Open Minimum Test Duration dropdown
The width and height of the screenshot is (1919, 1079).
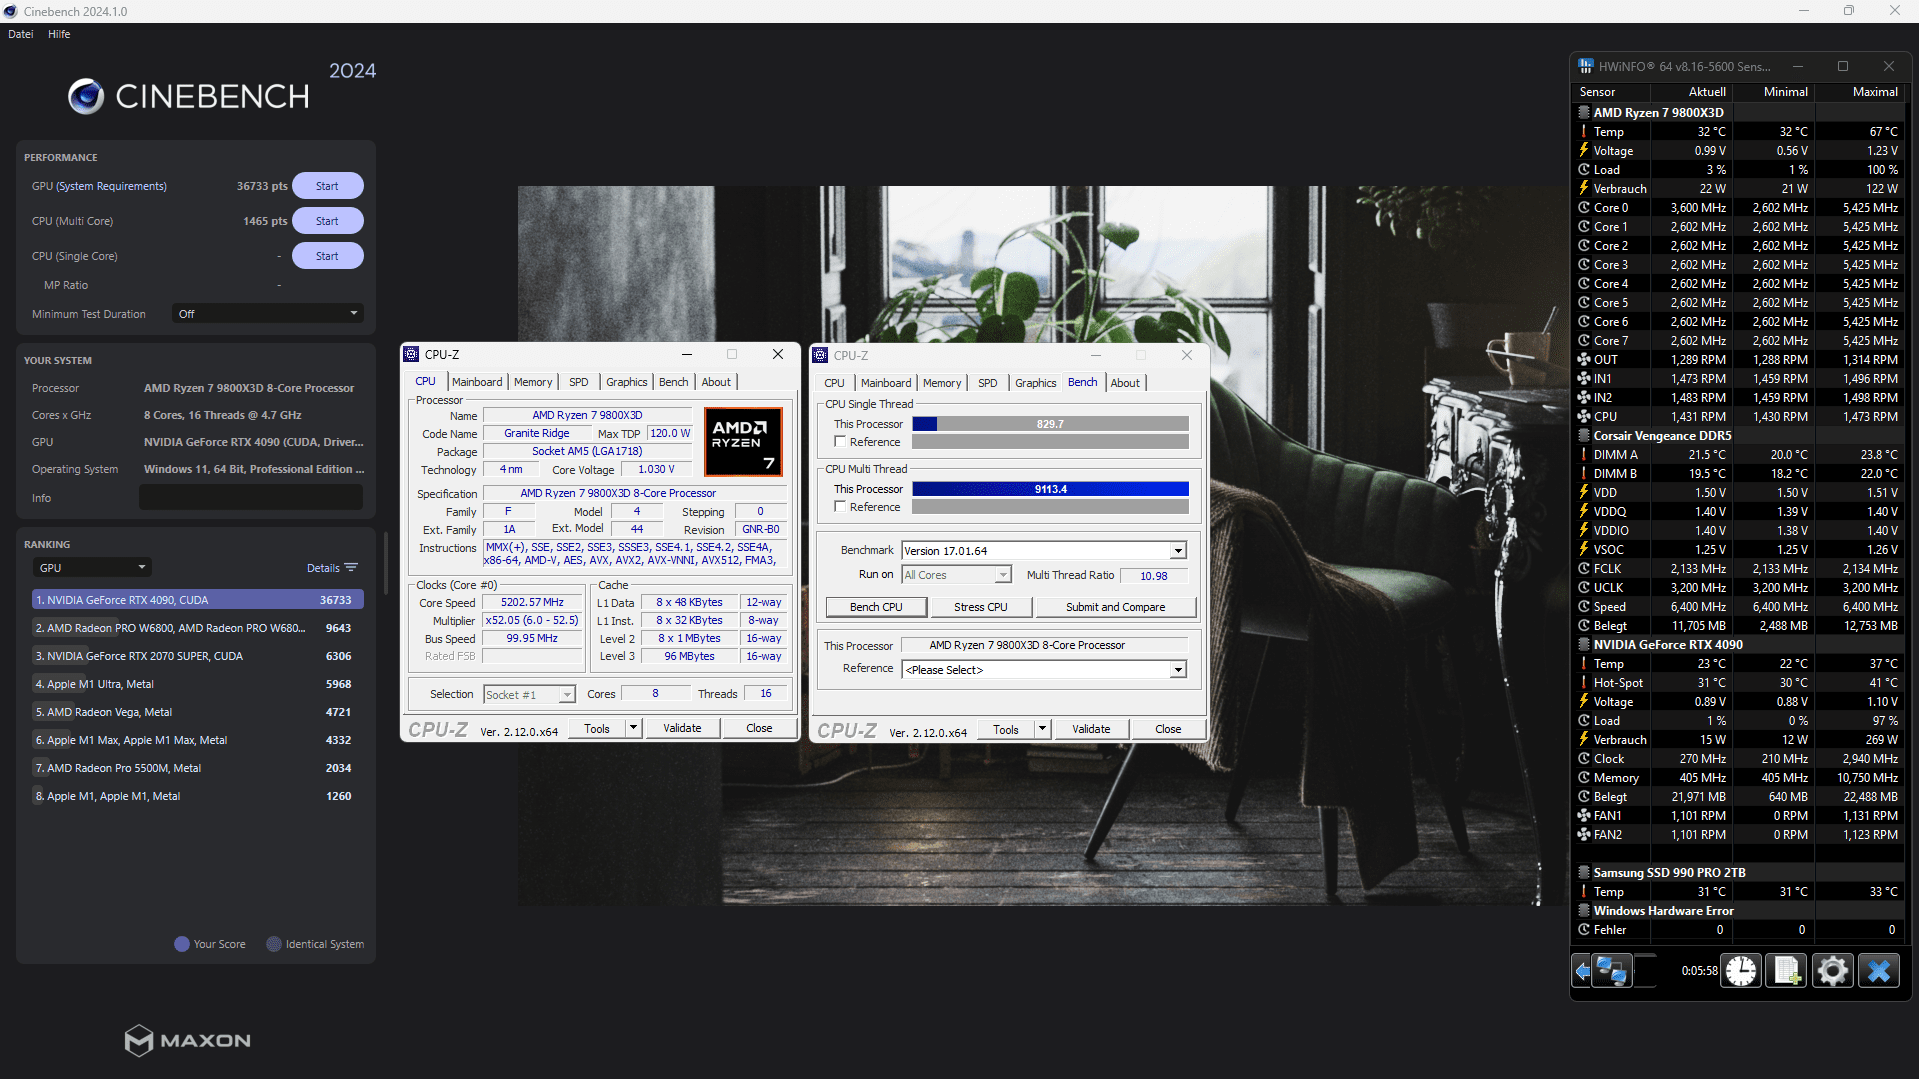pyautogui.click(x=268, y=313)
